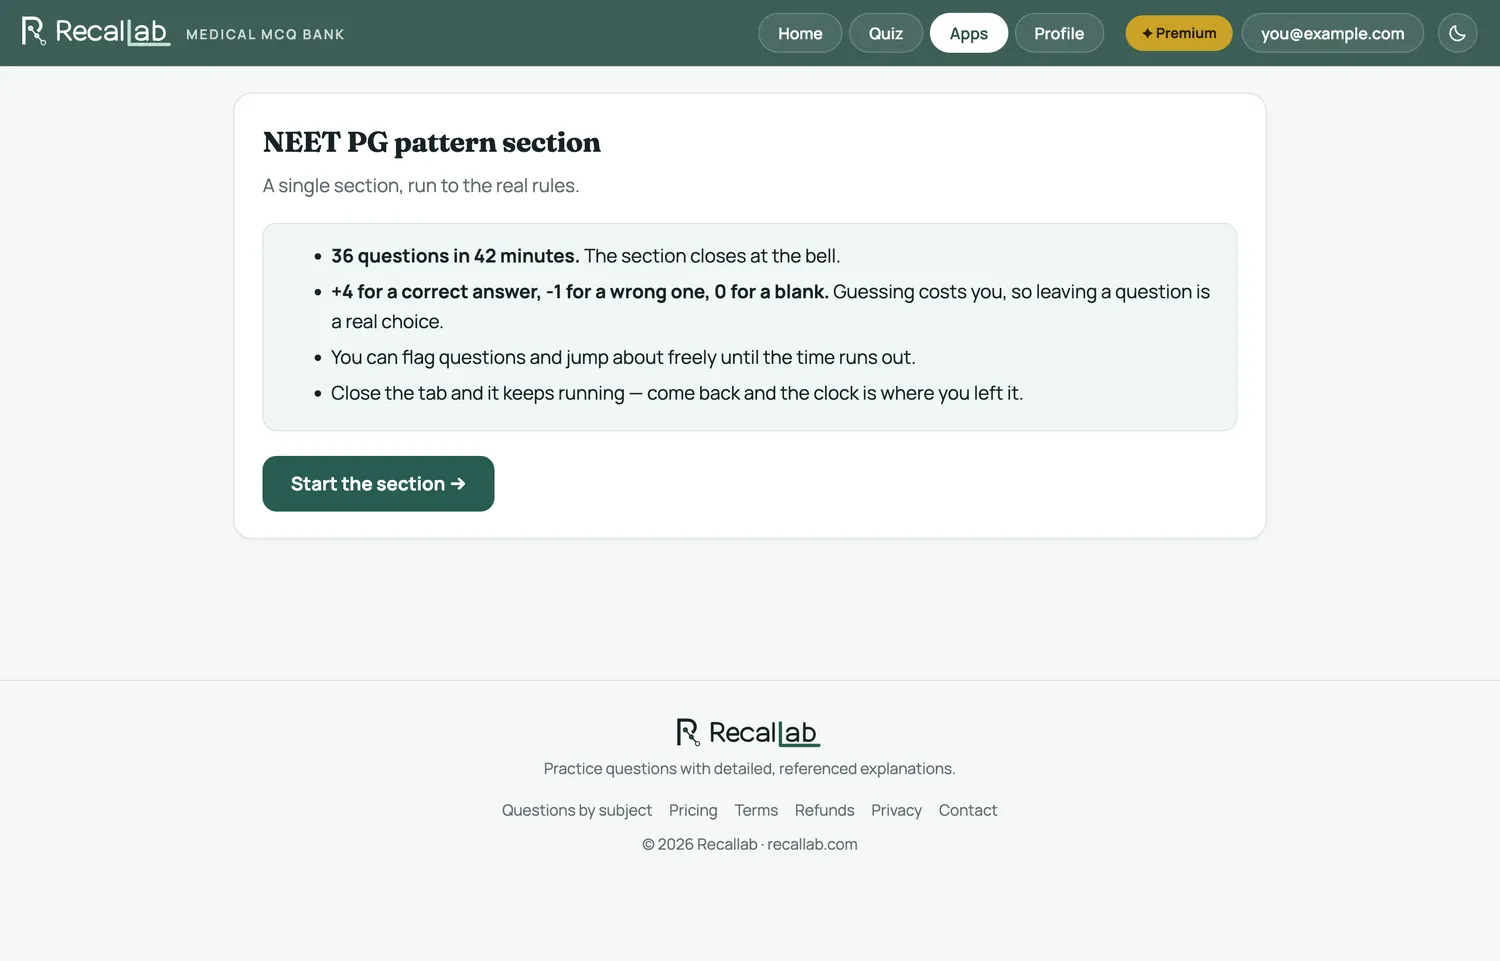Image resolution: width=1500 pixels, height=961 pixels.
Task: Click the "MEDICAL MCQ BANK" header tagline
Action: click(265, 34)
